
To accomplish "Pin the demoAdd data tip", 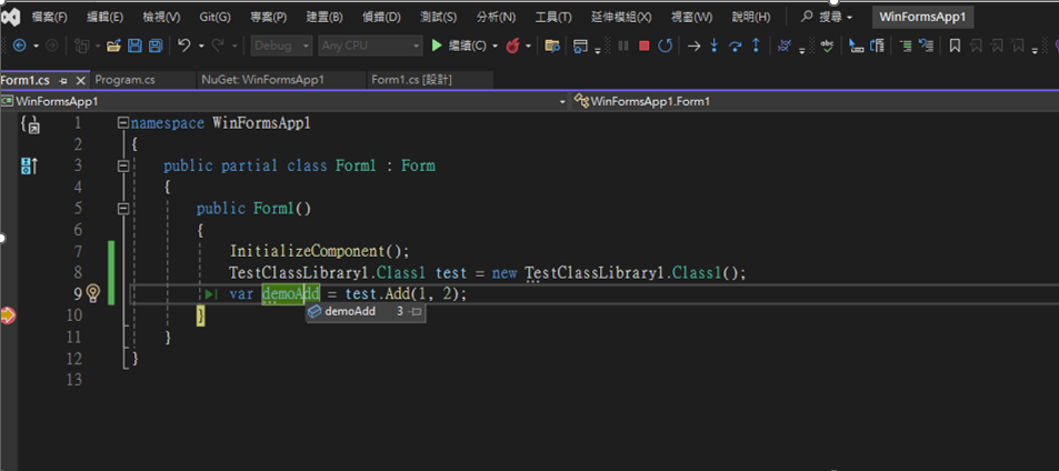I will (416, 312).
